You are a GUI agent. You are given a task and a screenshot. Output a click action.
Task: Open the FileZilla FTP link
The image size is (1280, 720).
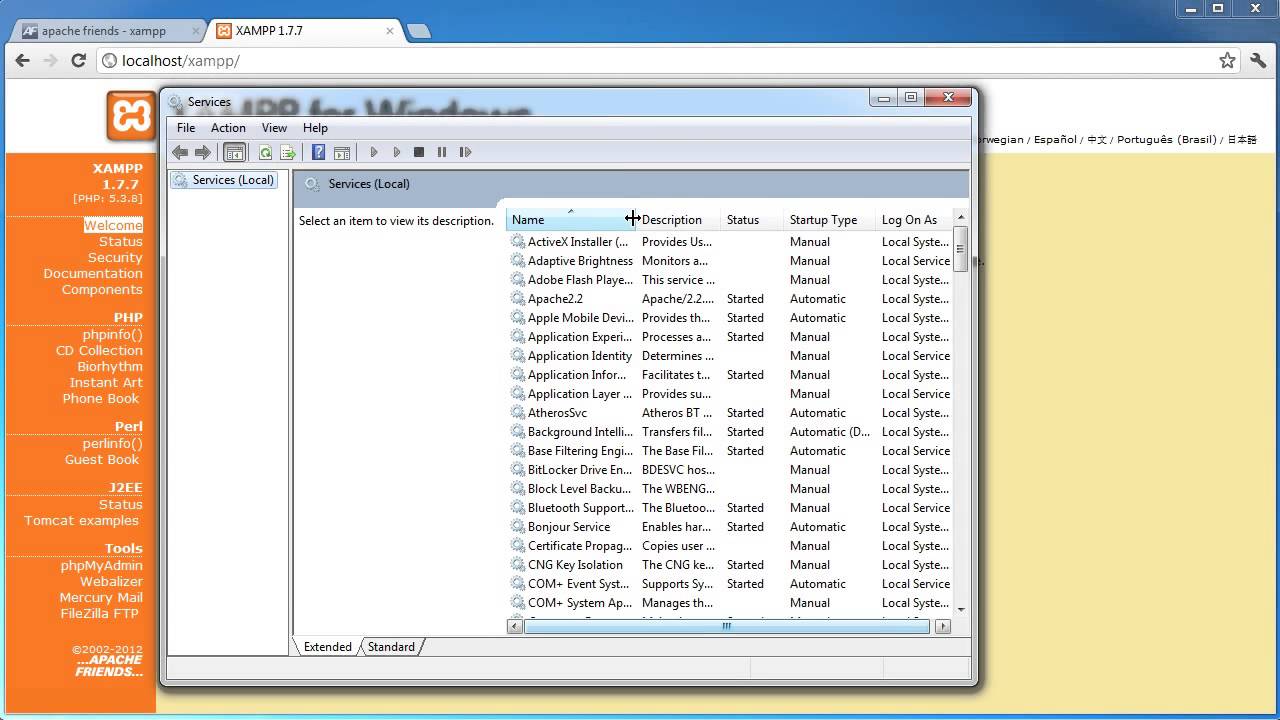tap(99, 613)
